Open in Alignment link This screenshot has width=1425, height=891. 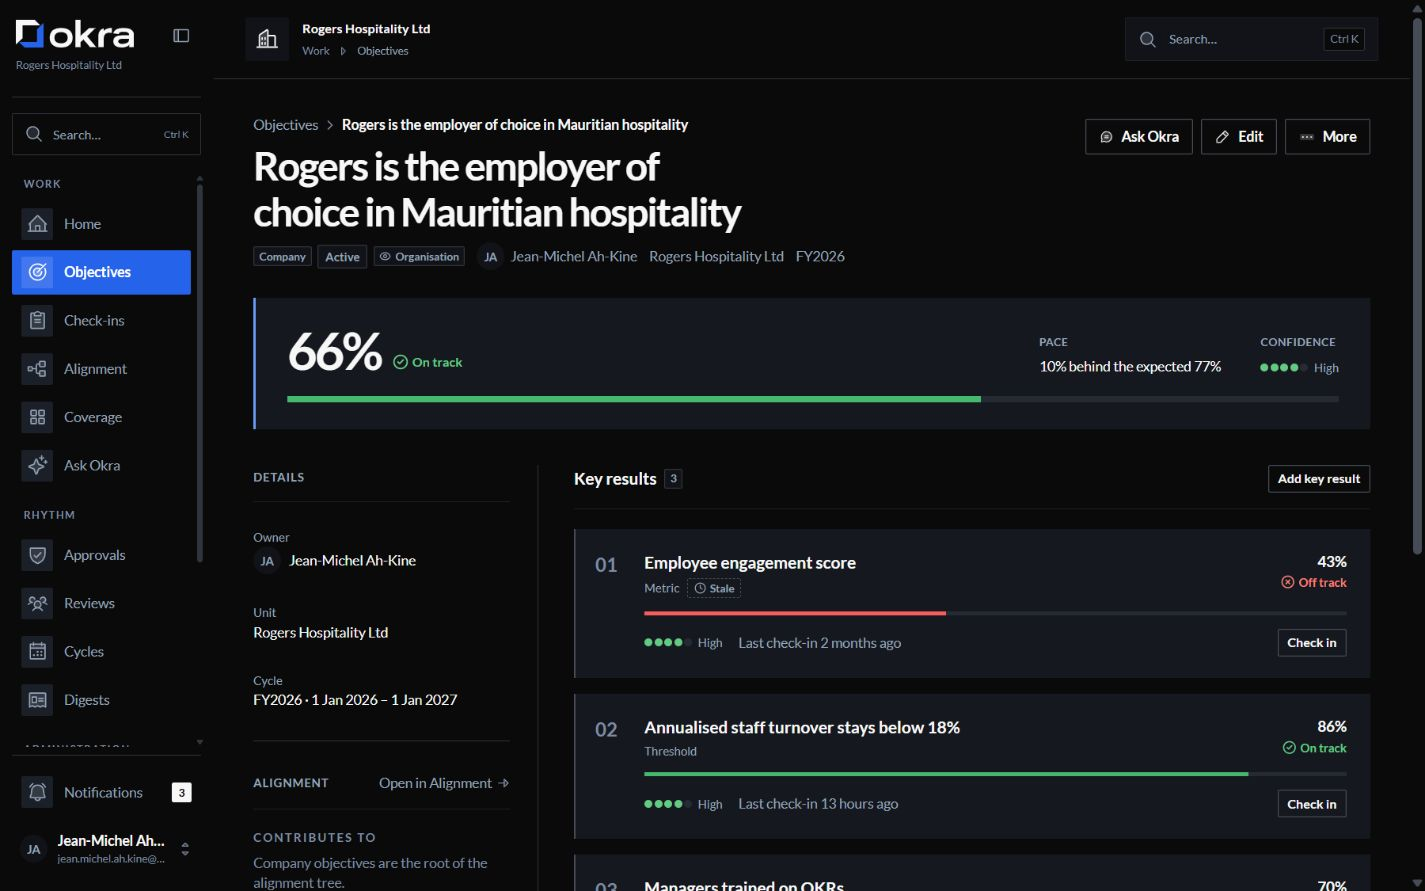[x=444, y=783]
